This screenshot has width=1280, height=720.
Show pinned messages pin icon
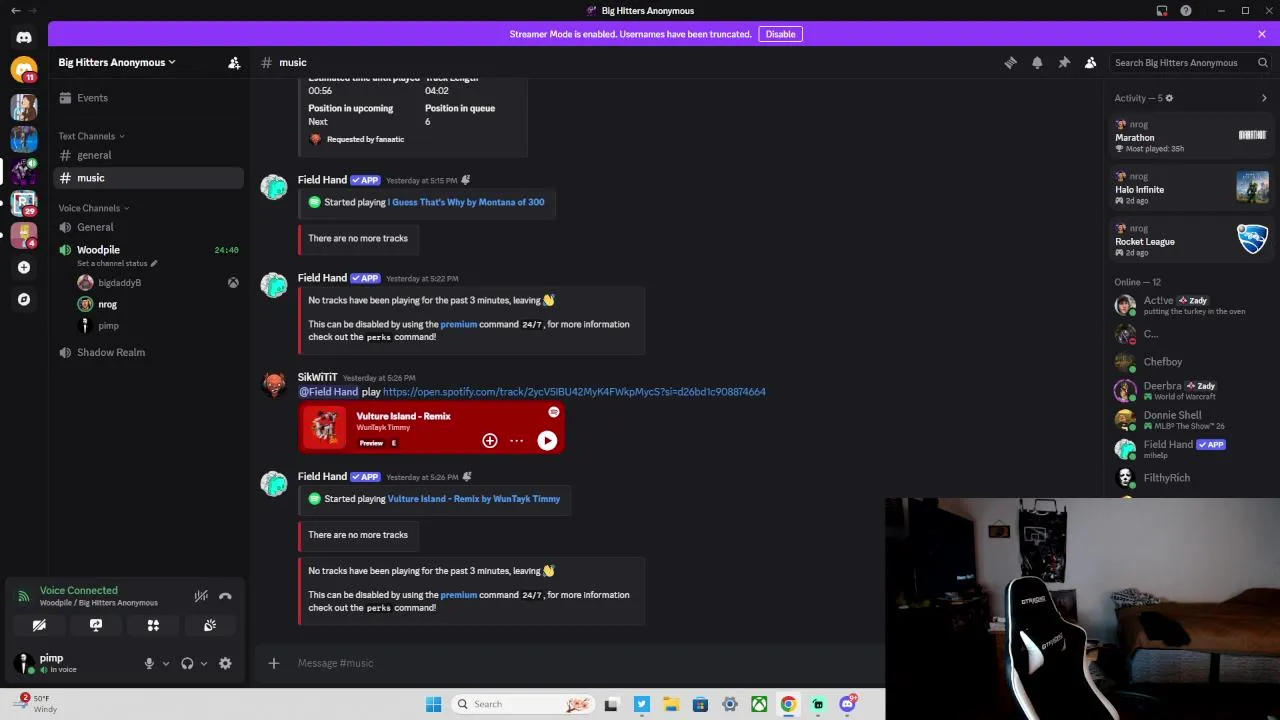[1064, 62]
